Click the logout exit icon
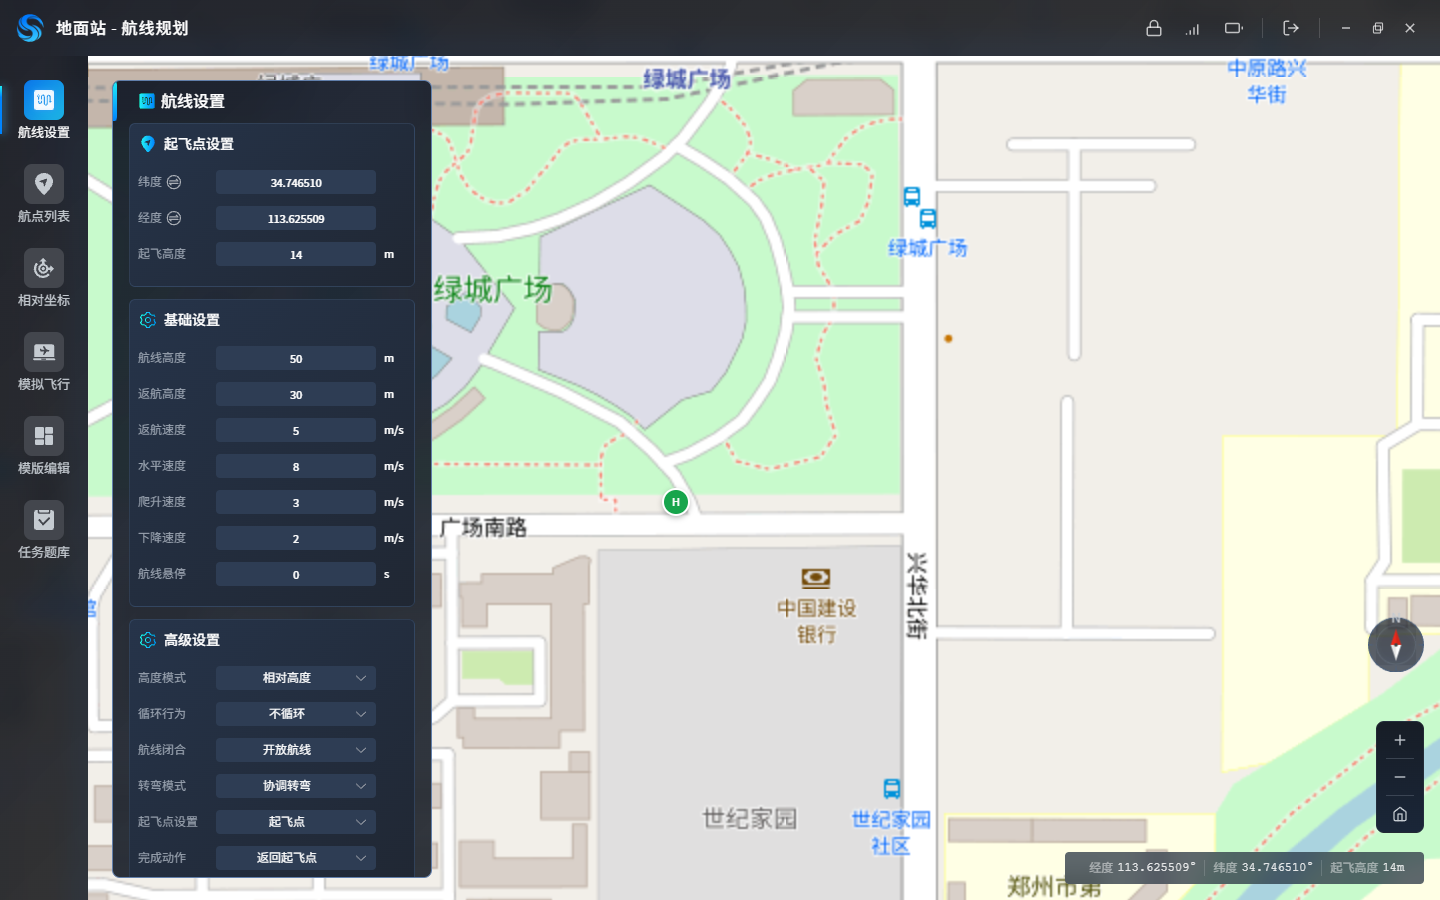This screenshot has width=1440, height=900. [x=1291, y=28]
